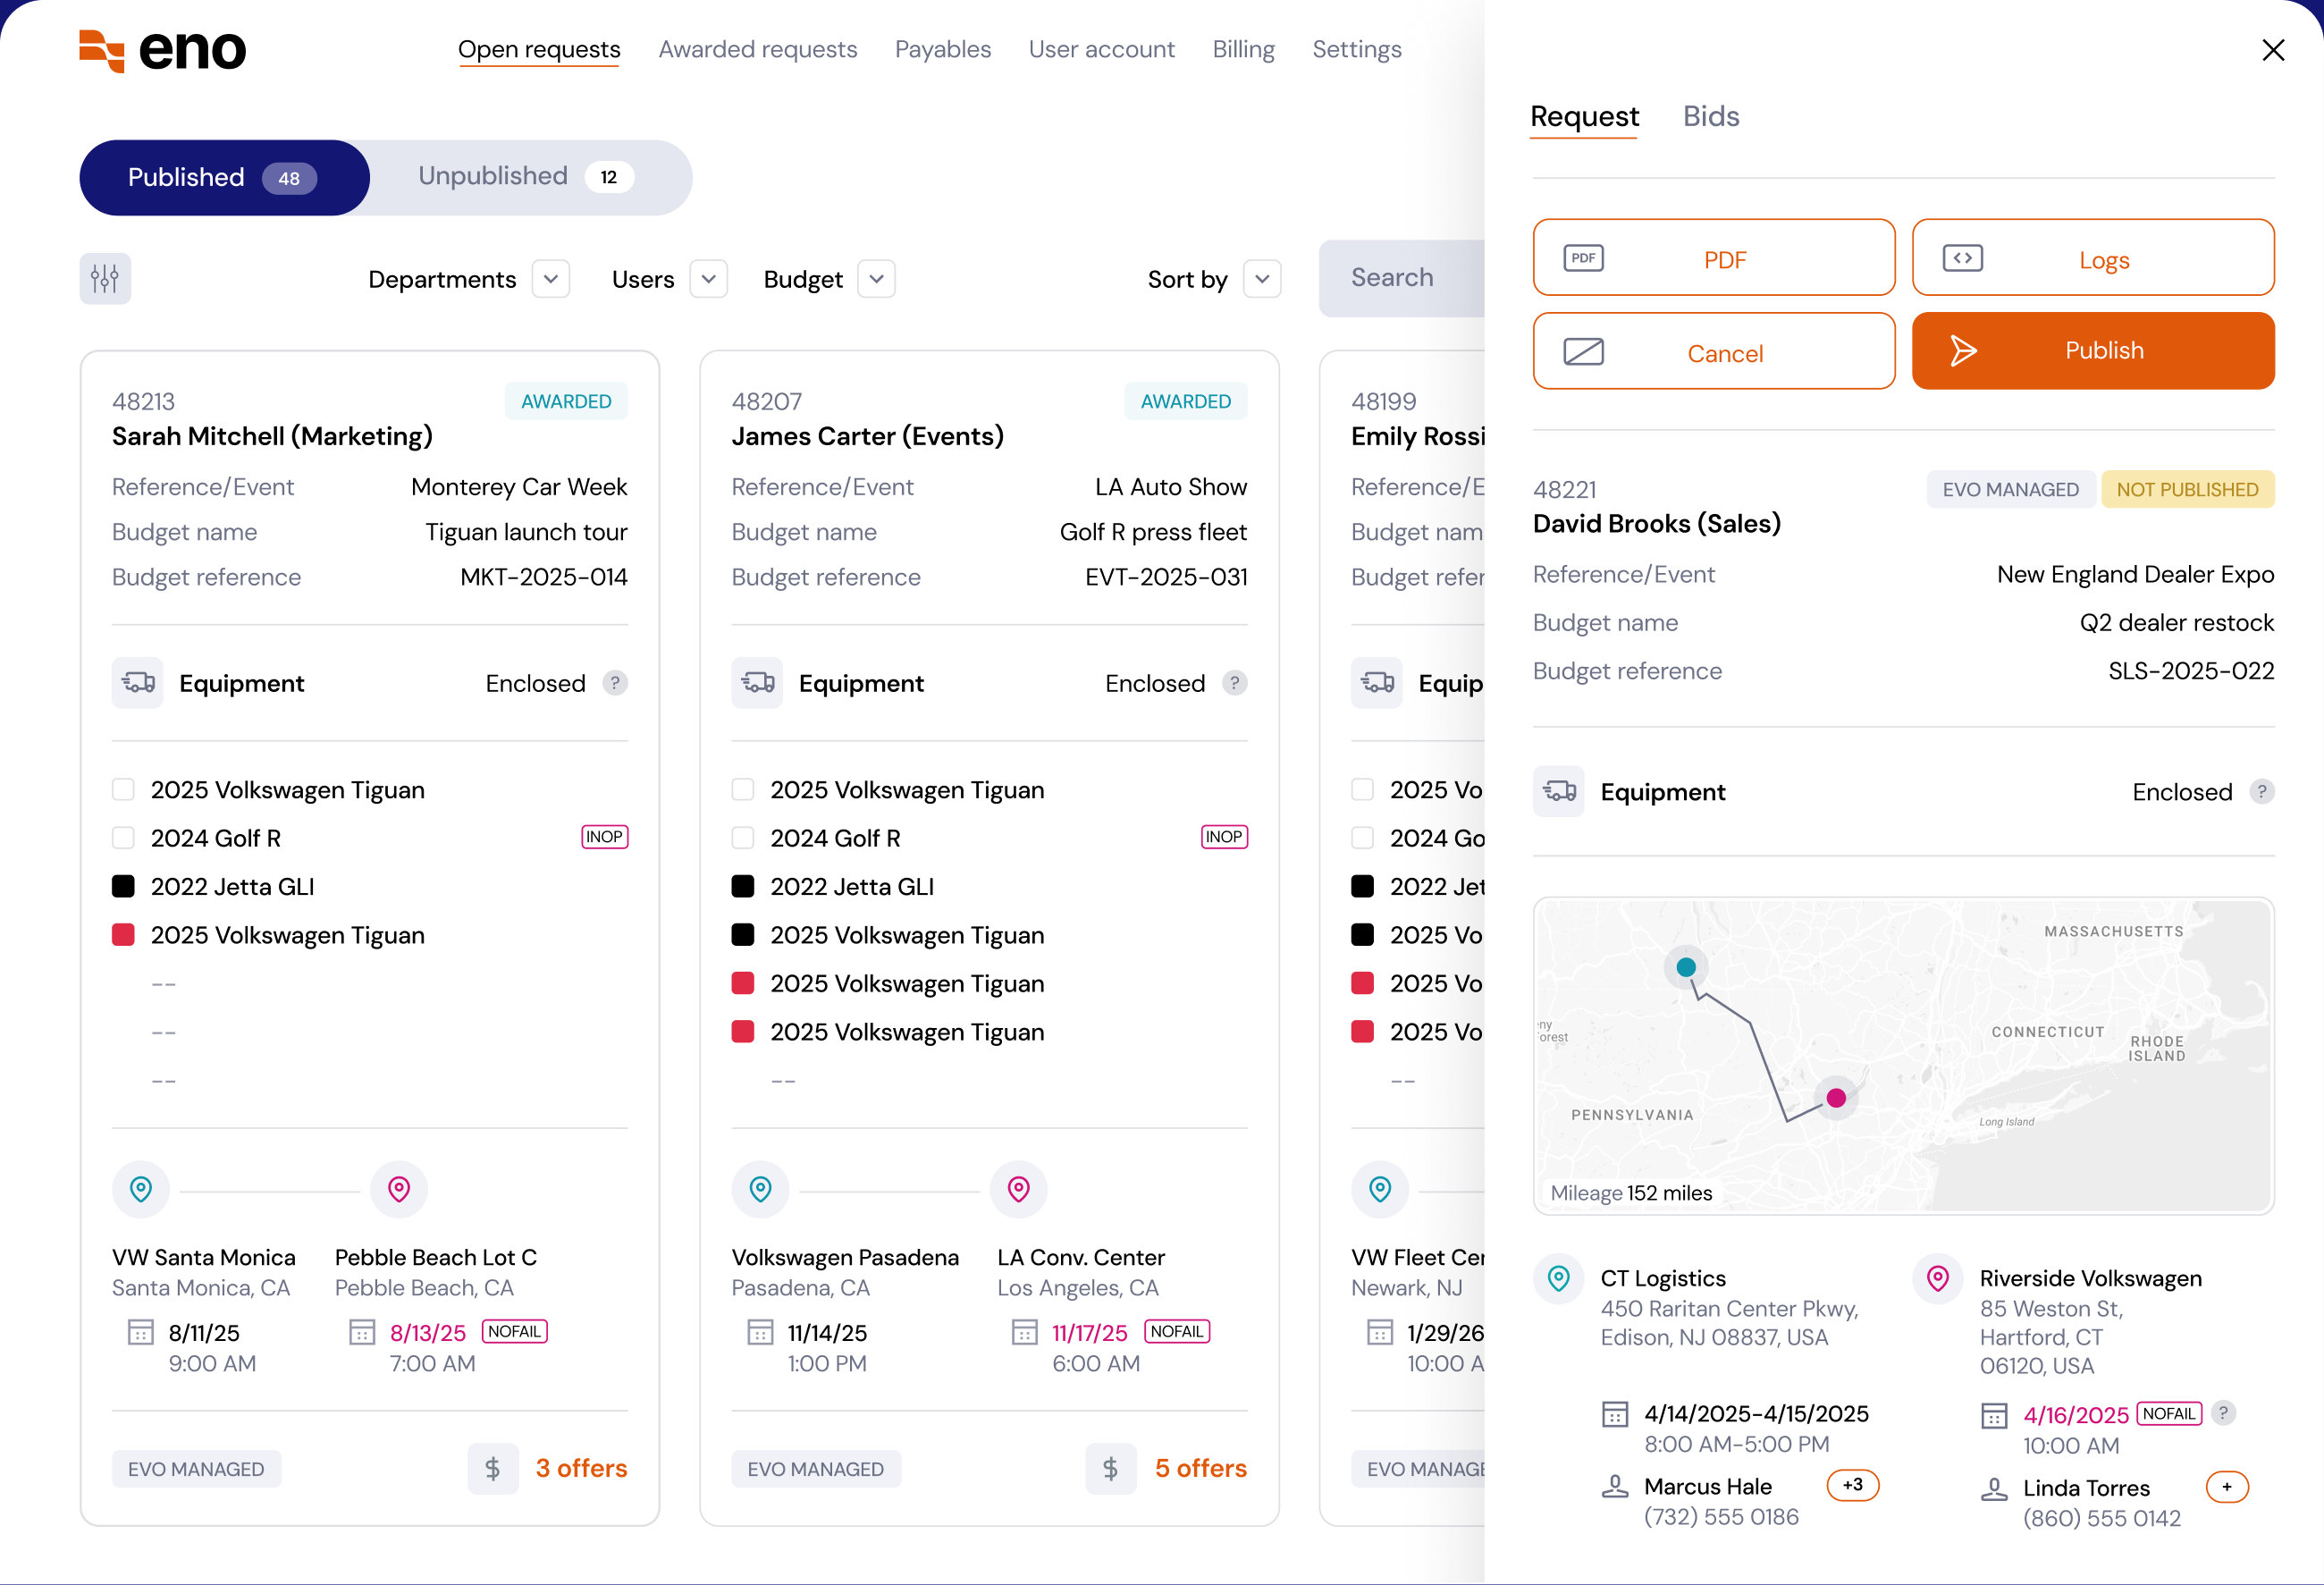Click the Logs code icon

coord(1962,258)
